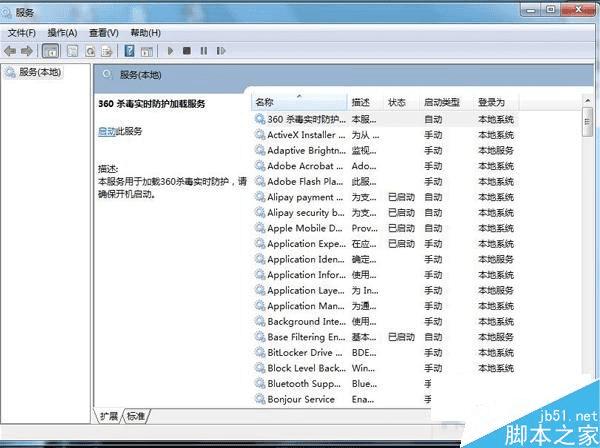Click the Refresh toolbar icon
The width and height of the screenshot is (600, 448).
pyautogui.click(x=90, y=51)
